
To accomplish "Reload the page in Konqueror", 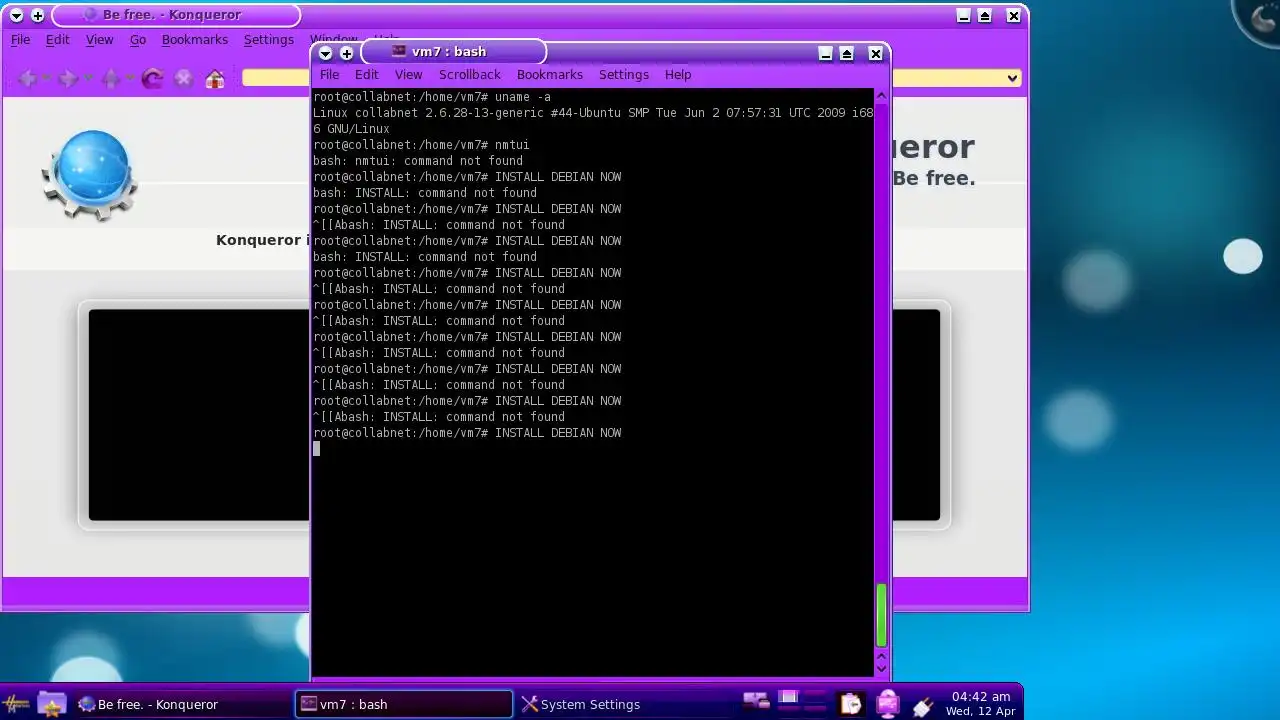I will [x=152, y=78].
